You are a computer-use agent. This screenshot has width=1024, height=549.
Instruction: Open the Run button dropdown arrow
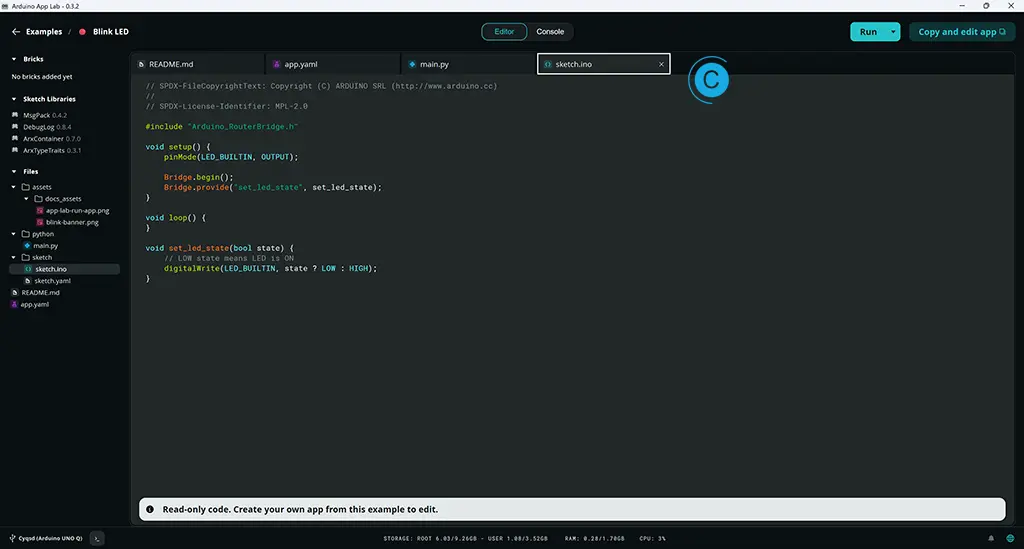(893, 31)
